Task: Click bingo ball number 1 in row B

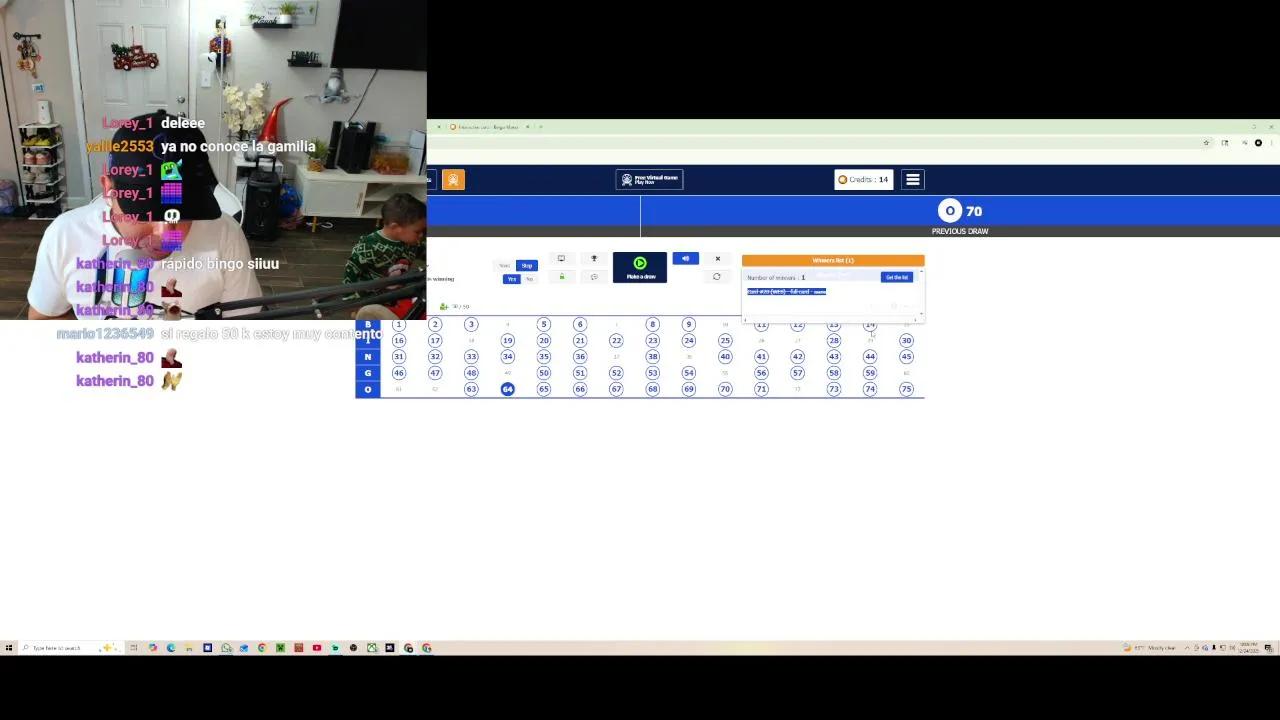Action: click(x=398, y=324)
